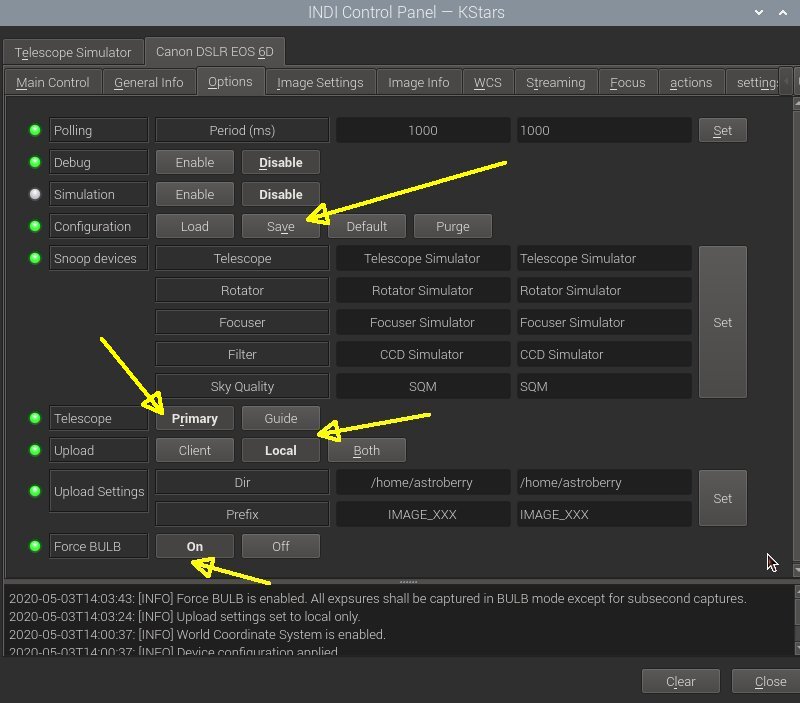Select Primary telescope
Screen dimensions: 800x703
point(195,418)
